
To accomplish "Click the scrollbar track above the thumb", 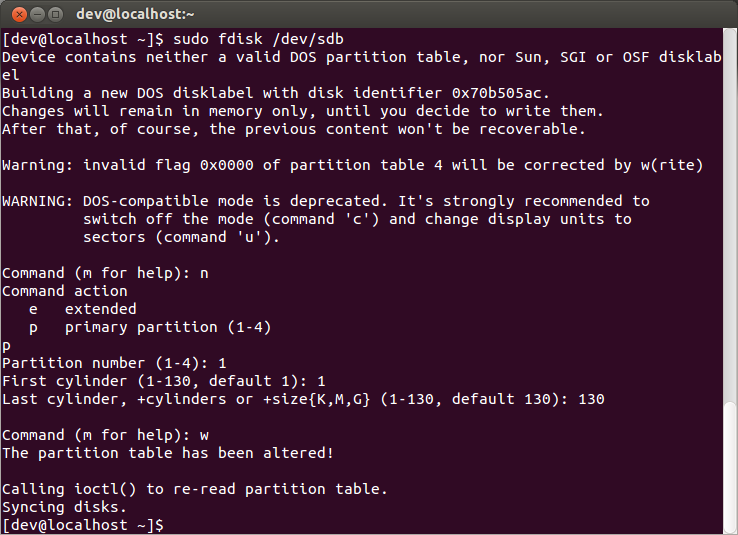I will [x=730, y=214].
